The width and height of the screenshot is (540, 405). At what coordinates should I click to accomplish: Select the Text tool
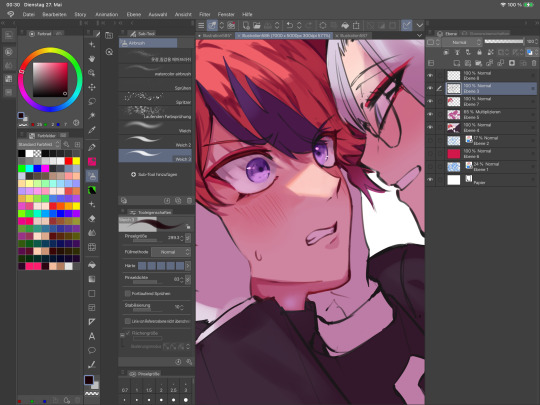(92, 336)
